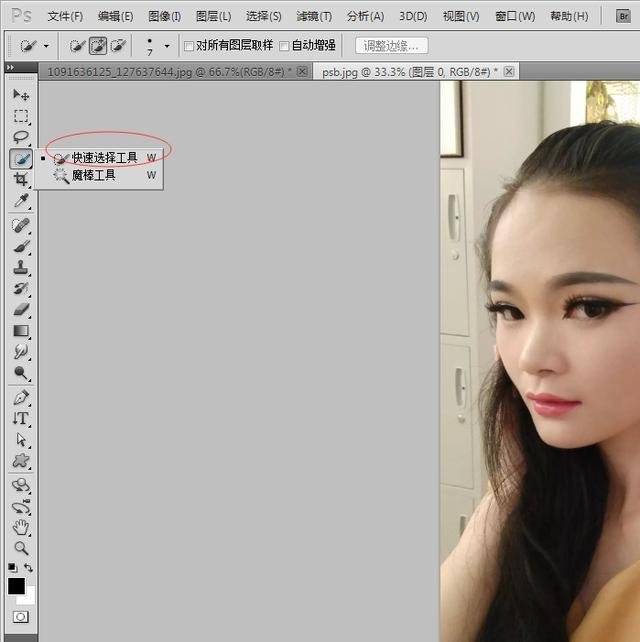Enable 对所有图层取样 checkbox
640x642 pixels.
[189, 46]
